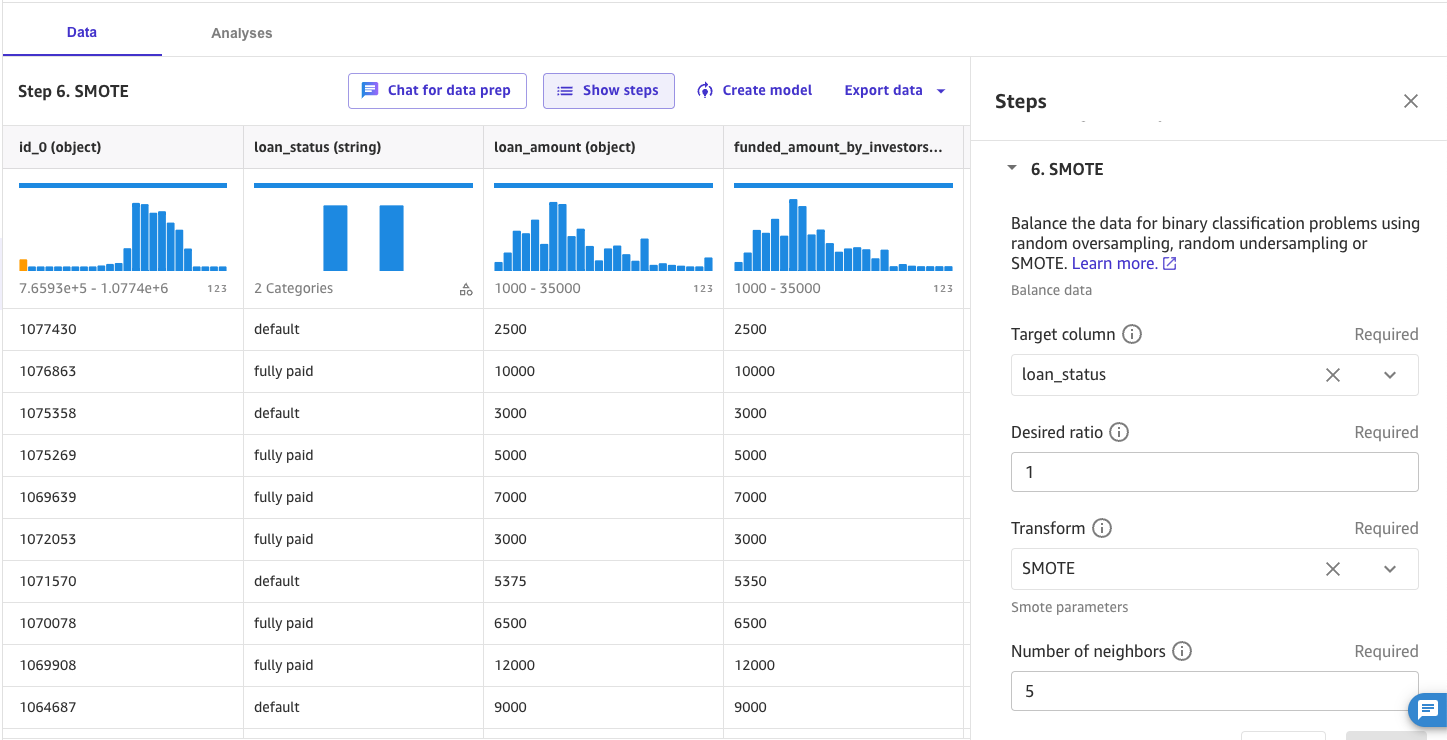This screenshot has height=740, width=1447.
Task: Clear the SMOTE transform selection
Action: [x=1333, y=569]
